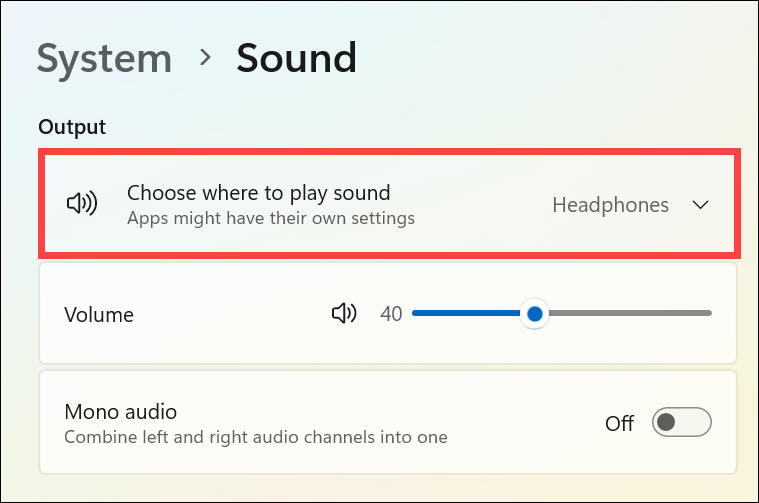Screen dimensions: 759x503
Task: Click the 'Choose where to play sound' label
Action: tap(258, 193)
